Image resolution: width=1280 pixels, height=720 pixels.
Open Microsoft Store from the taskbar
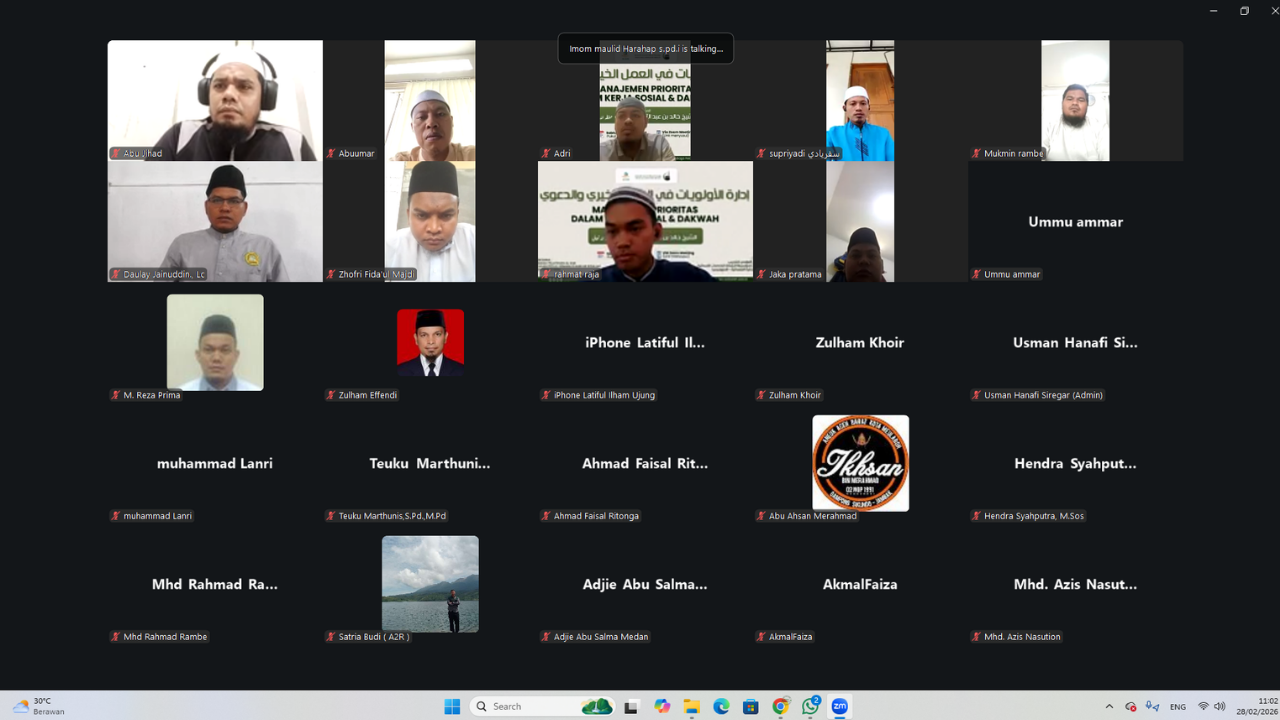[x=751, y=706]
